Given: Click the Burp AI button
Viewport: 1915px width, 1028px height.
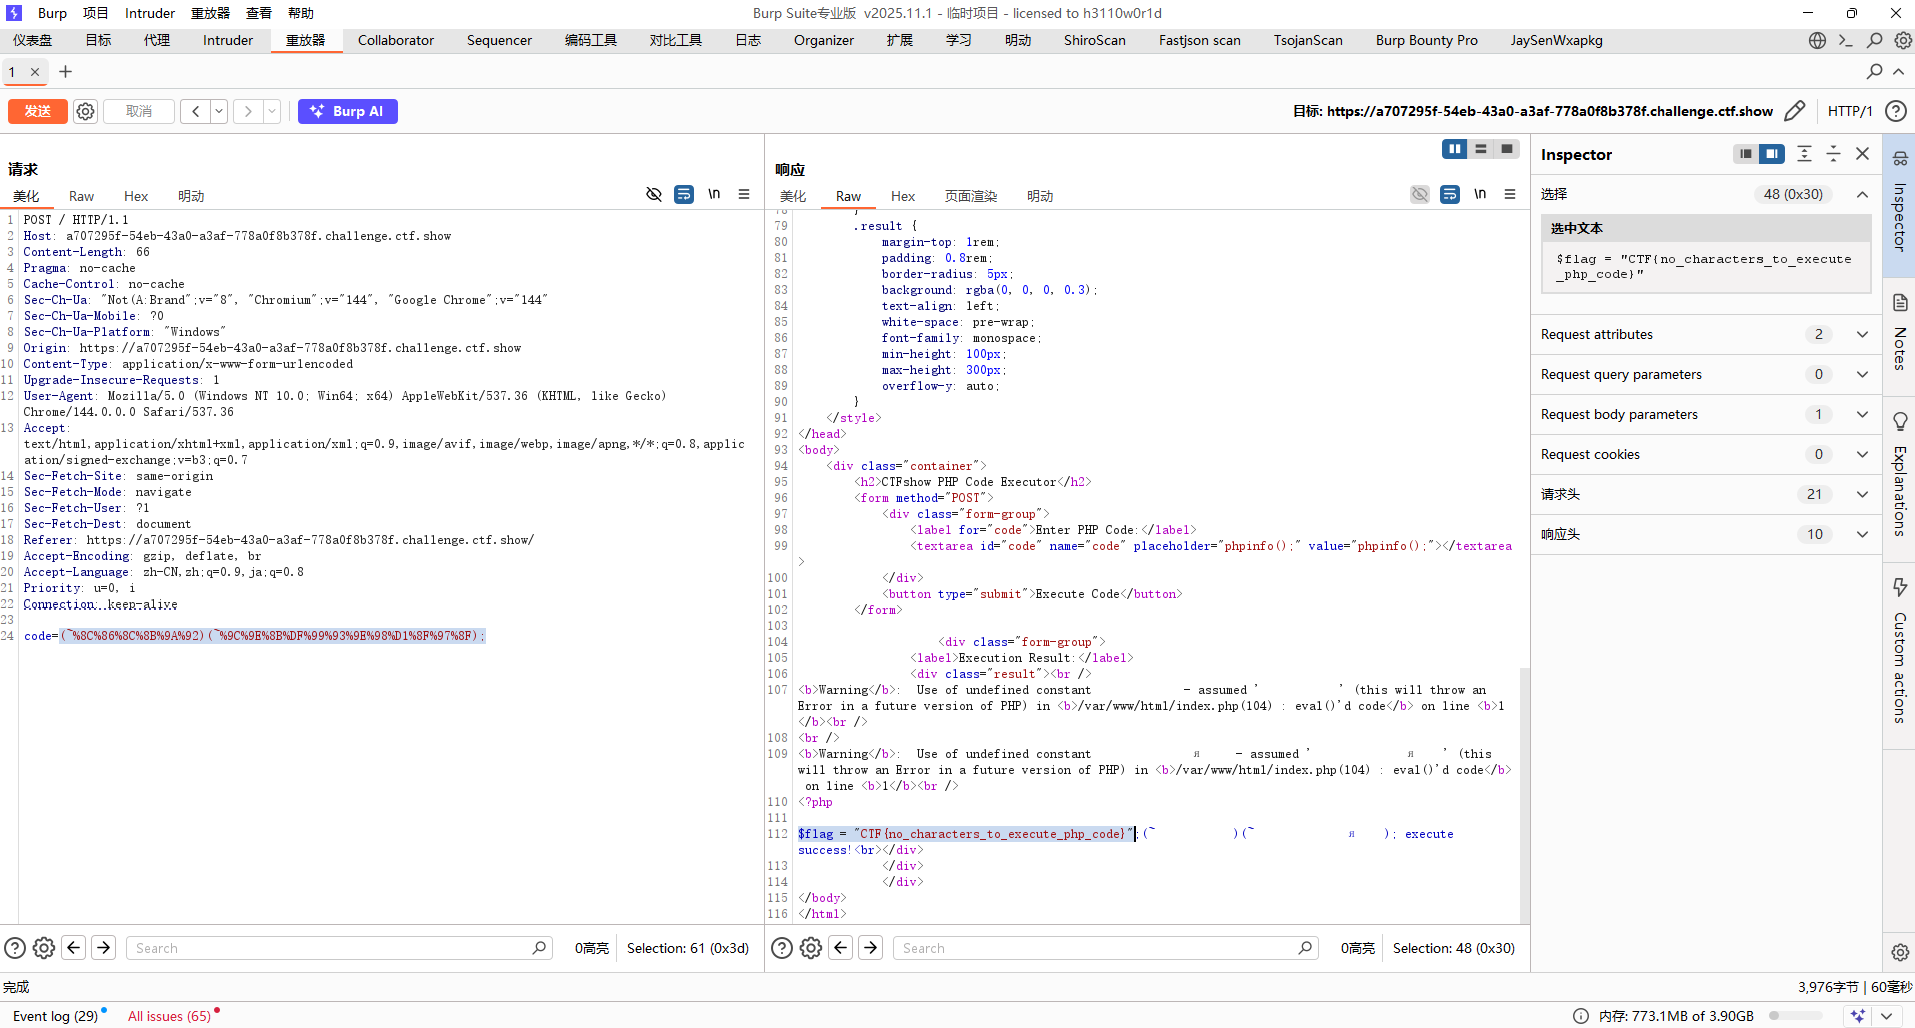Looking at the screenshot, I should coord(348,111).
